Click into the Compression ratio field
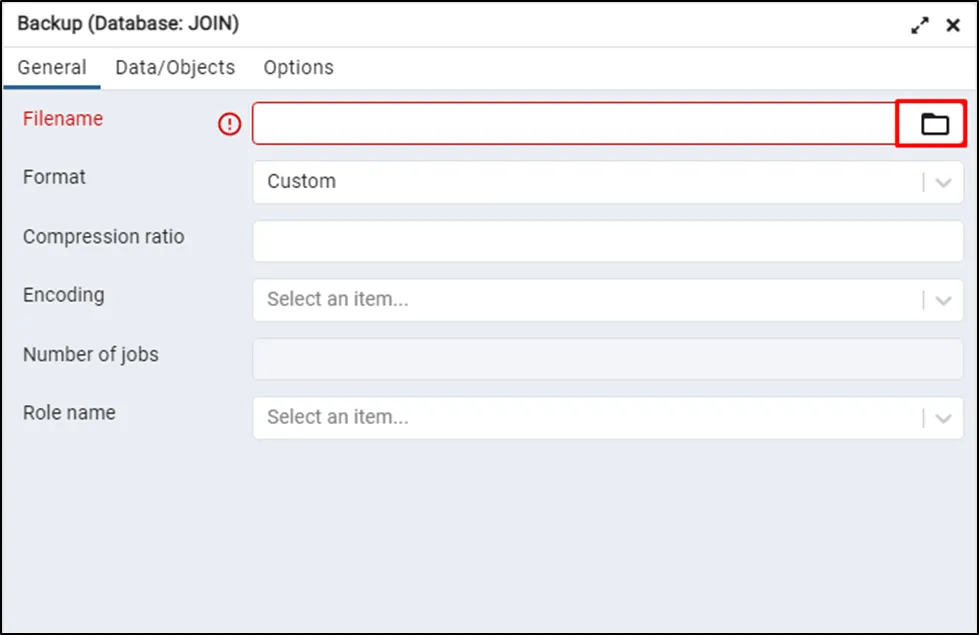 [x=607, y=241]
